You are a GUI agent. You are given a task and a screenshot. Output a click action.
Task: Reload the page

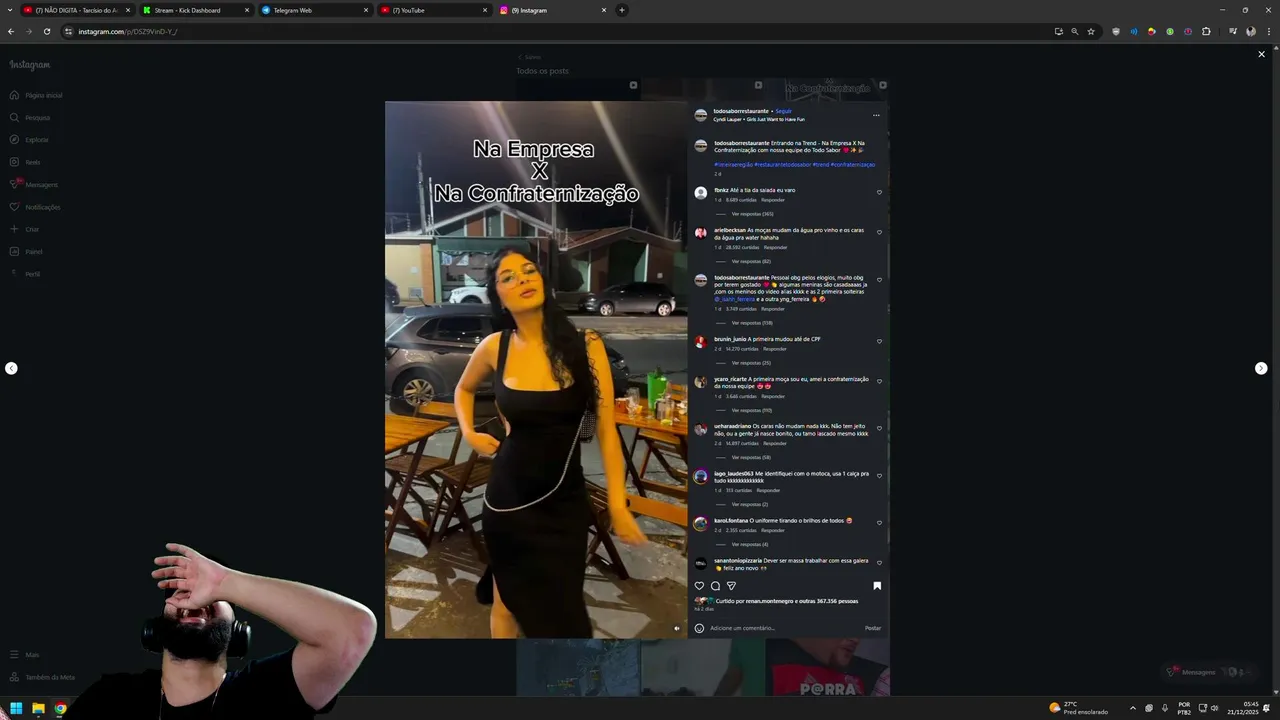click(x=46, y=31)
